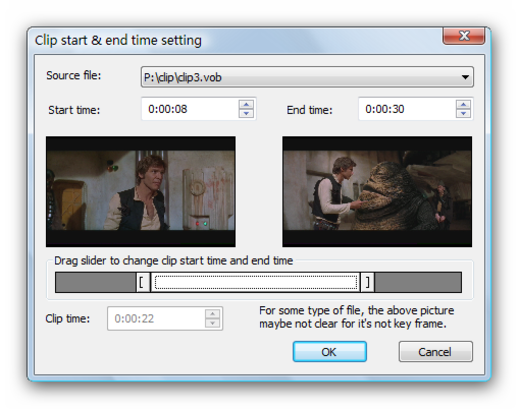Click the end bracket slider handle
This screenshot has width=519, height=409.
coord(367,282)
